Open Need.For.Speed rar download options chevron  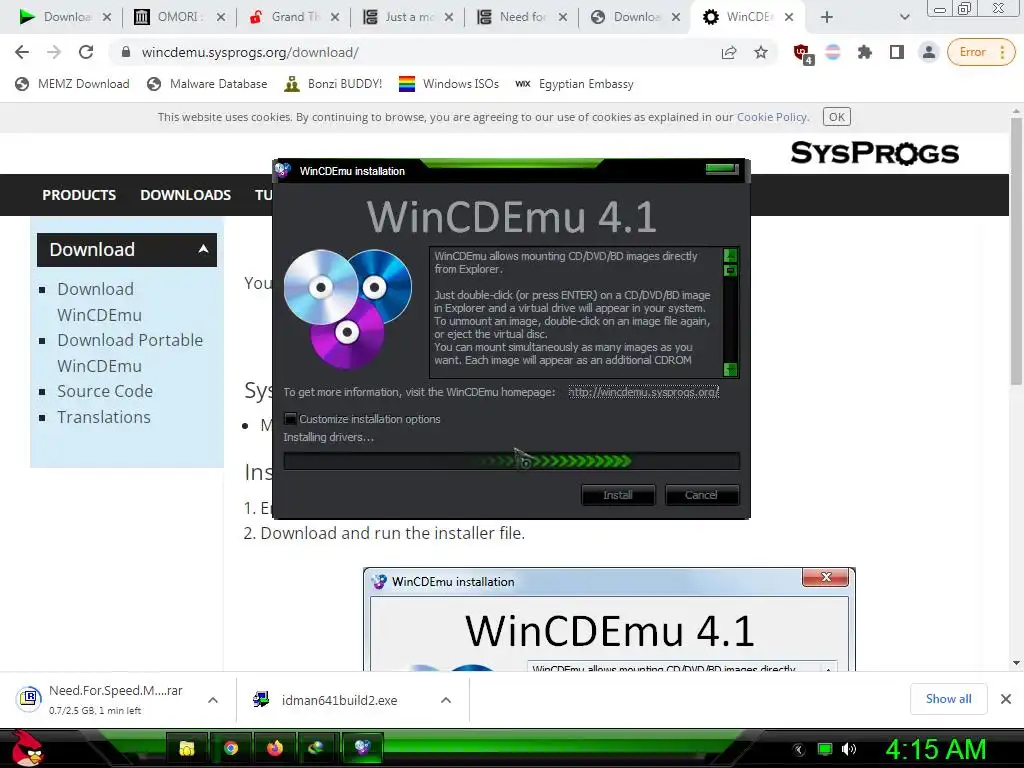tap(213, 700)
